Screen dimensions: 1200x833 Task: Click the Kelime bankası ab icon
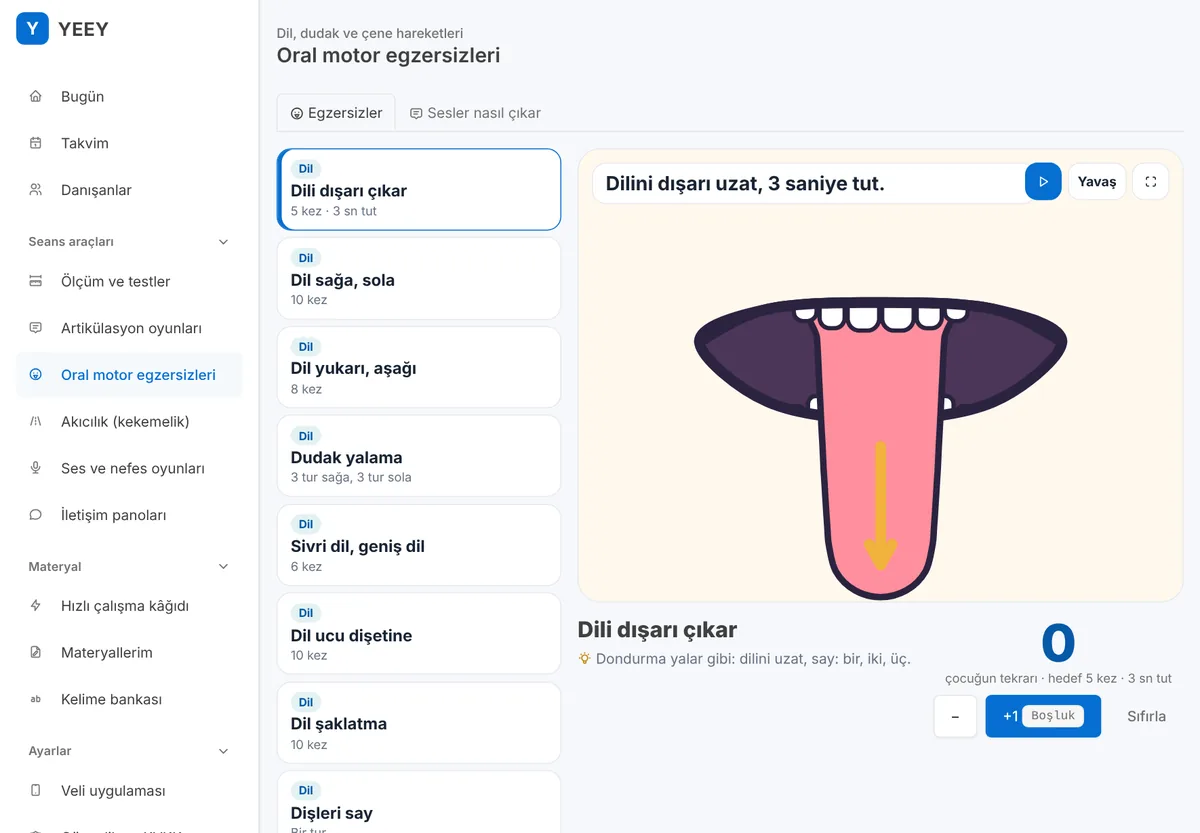[x=36, y=700]
